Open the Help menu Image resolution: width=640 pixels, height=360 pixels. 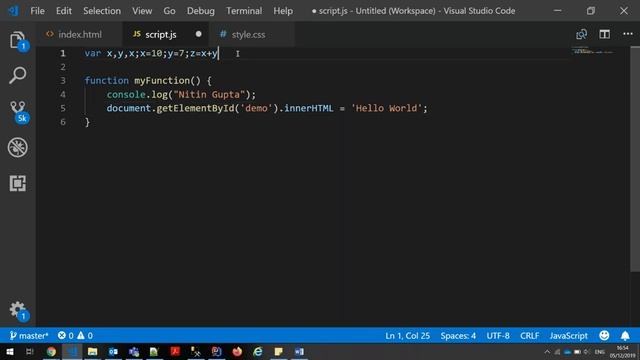pos(283,11)
